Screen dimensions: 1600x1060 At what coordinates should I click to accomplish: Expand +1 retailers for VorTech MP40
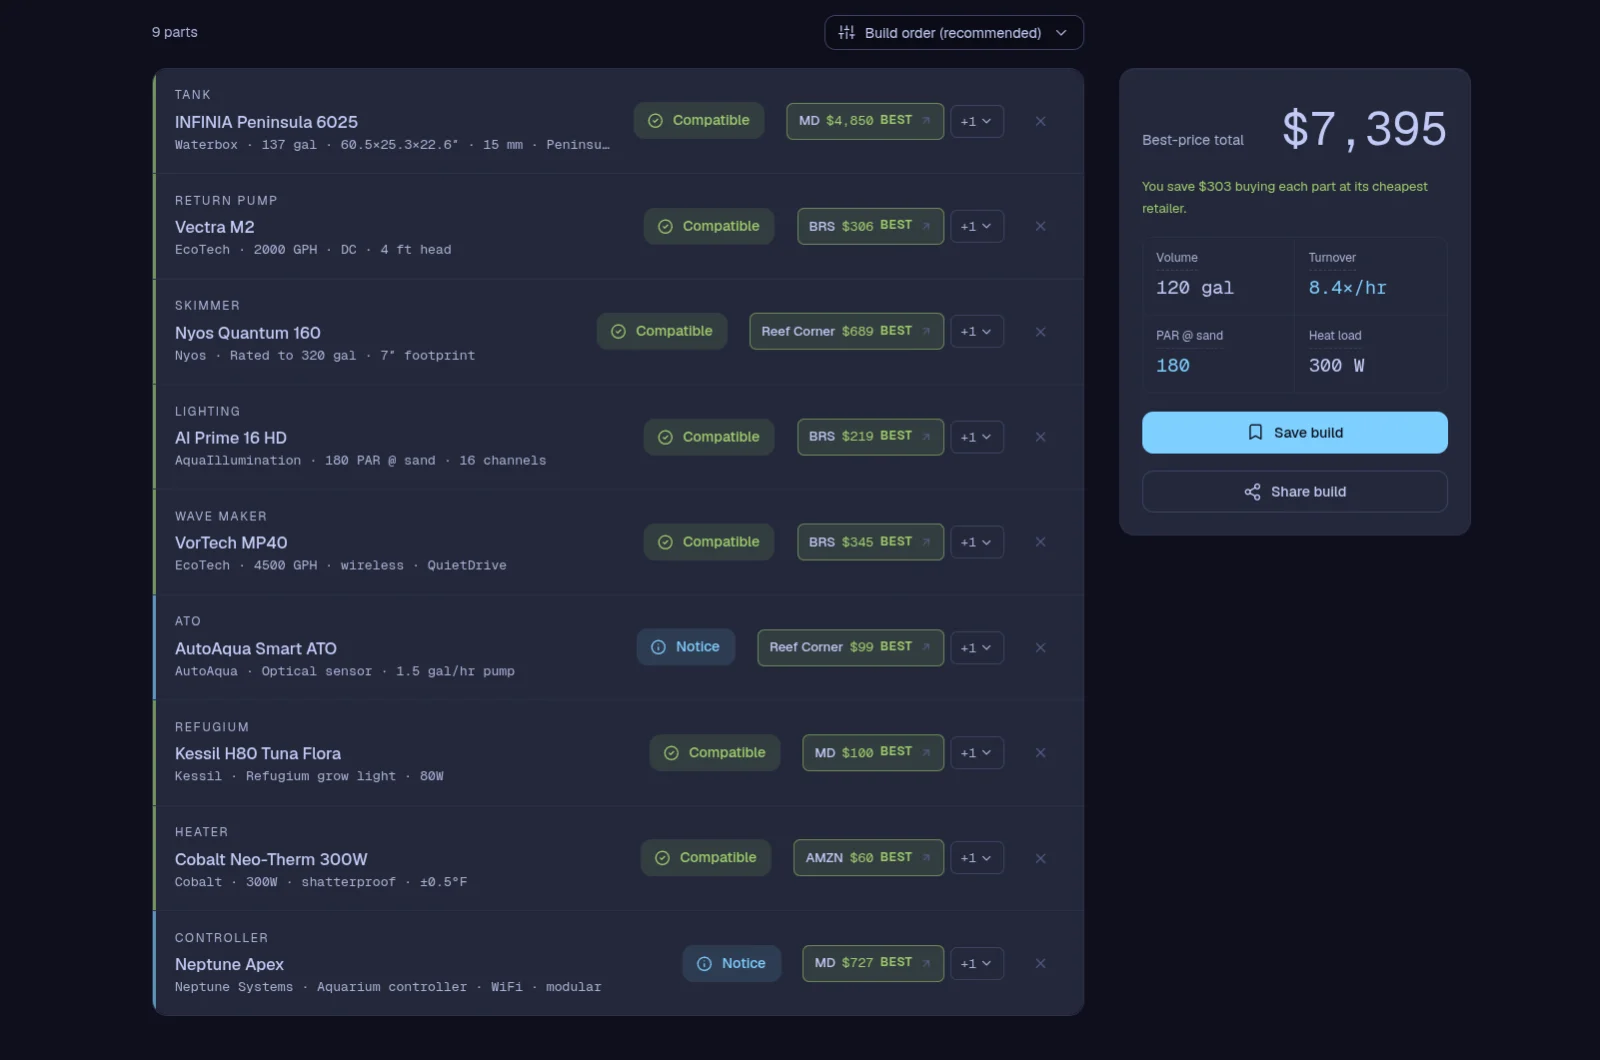[976, 542]
